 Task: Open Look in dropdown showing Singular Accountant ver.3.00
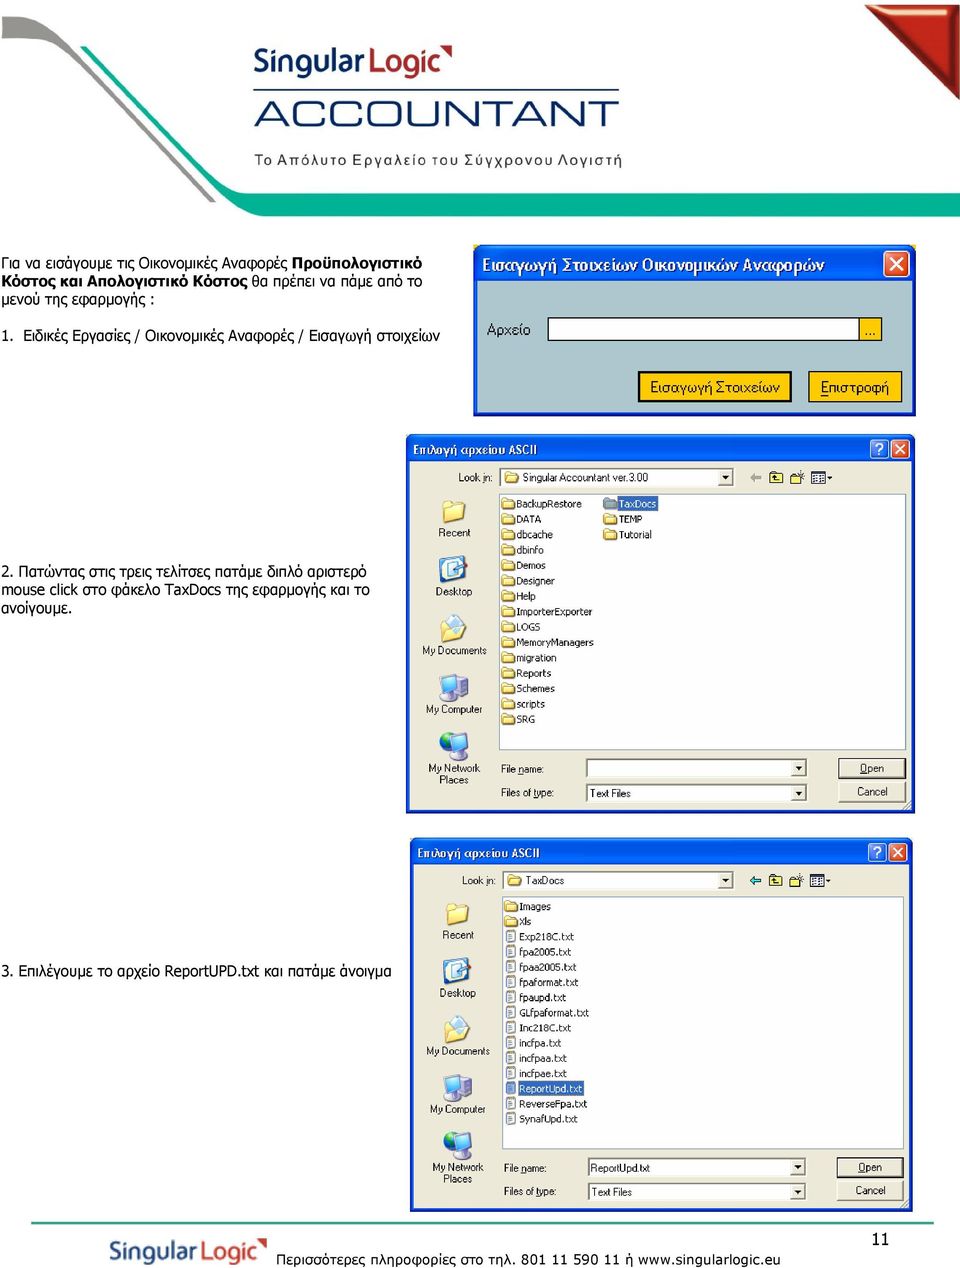(x=726, y=478)
